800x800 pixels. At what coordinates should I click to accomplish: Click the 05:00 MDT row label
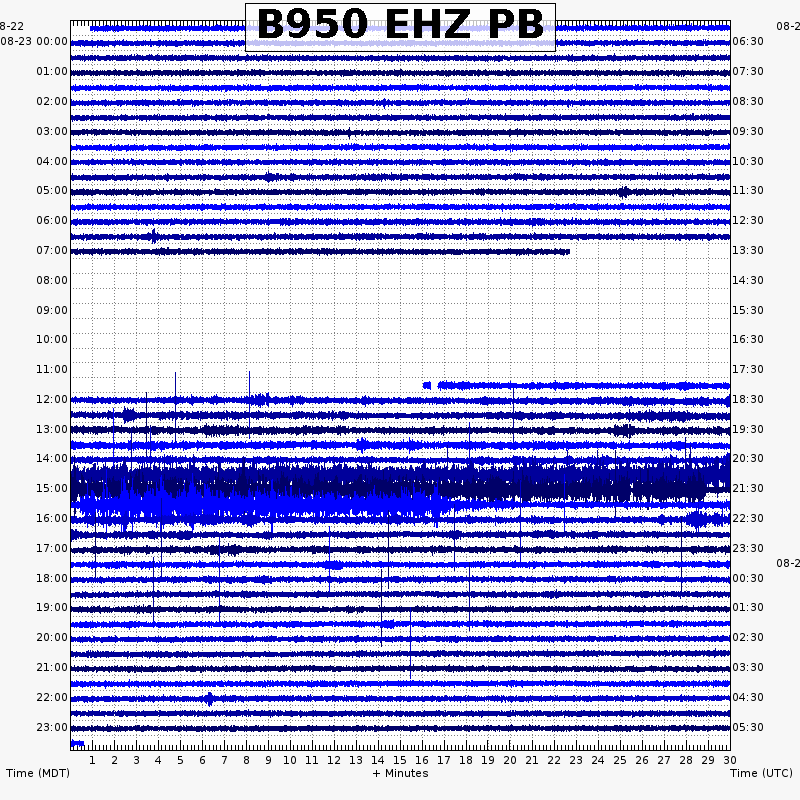(52, 190)
